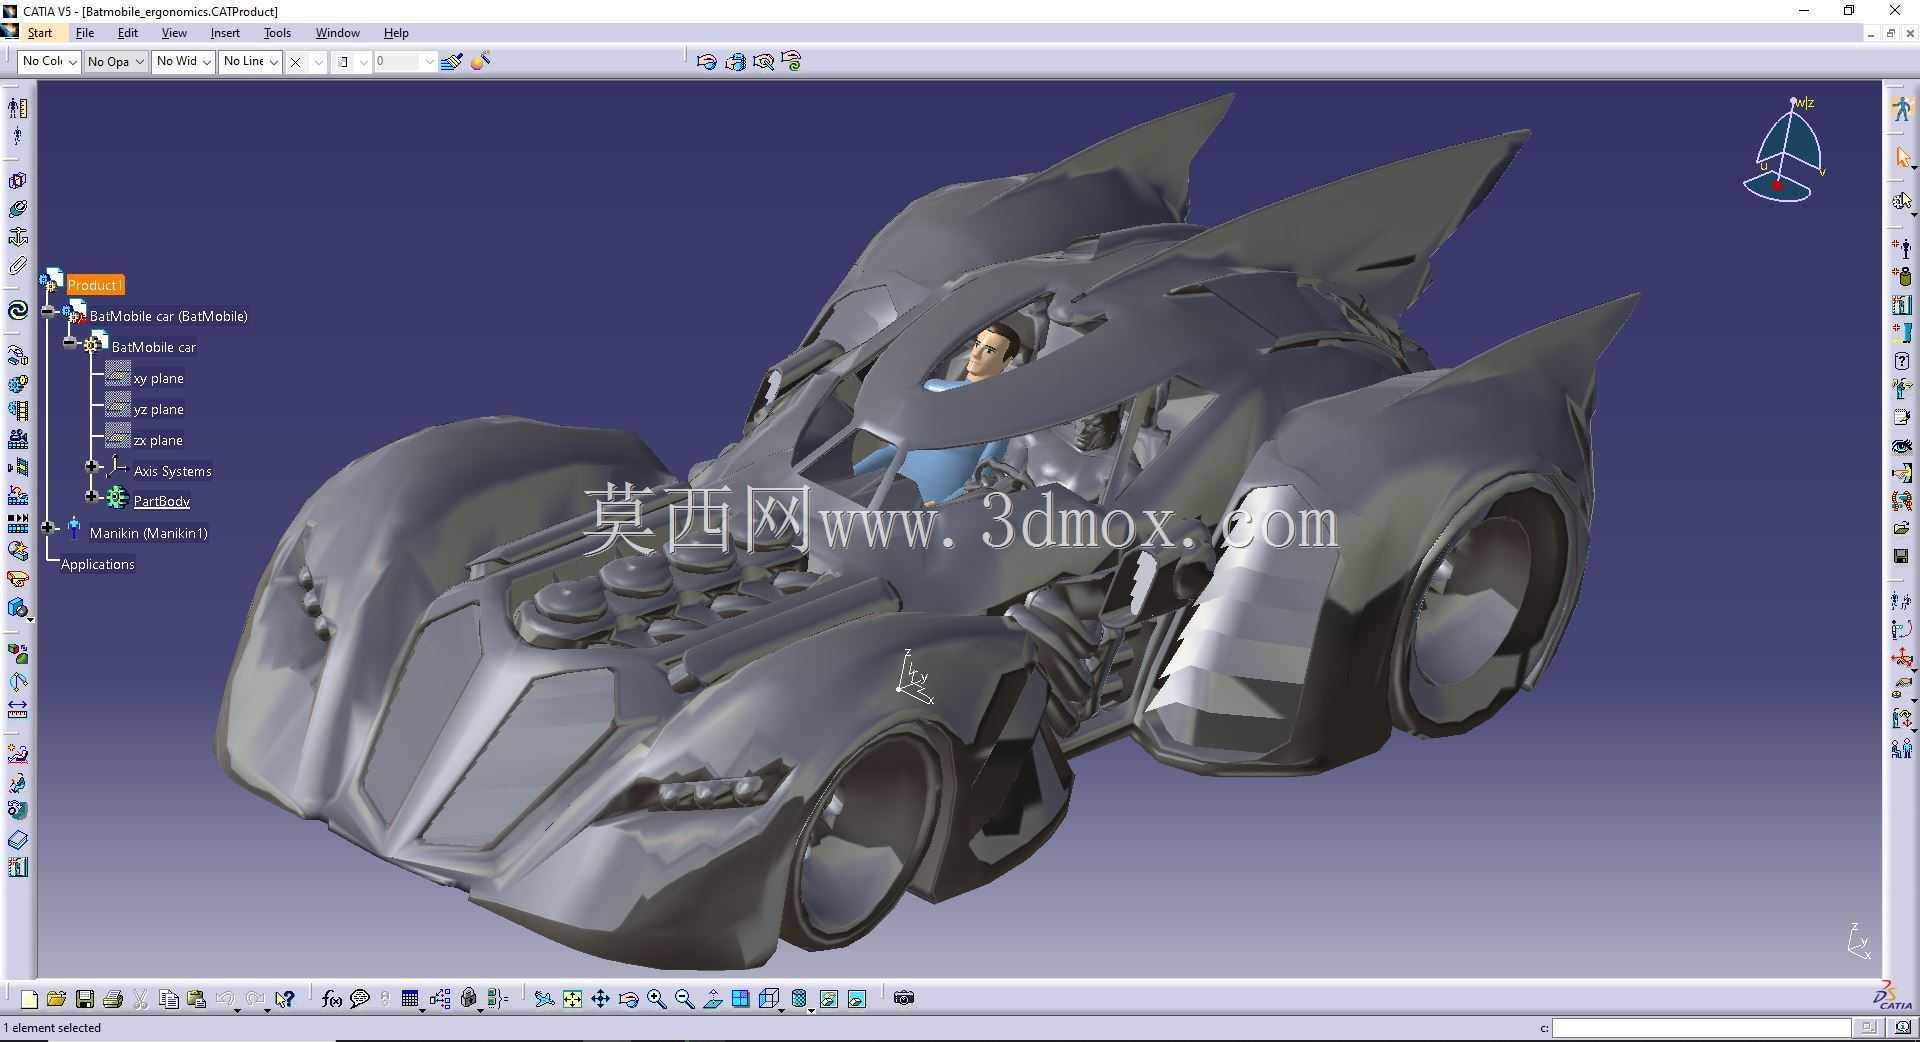Screen dimensions: 1920x1042
Task: Click the power input command field
Action: (x=1701, y=1028)
